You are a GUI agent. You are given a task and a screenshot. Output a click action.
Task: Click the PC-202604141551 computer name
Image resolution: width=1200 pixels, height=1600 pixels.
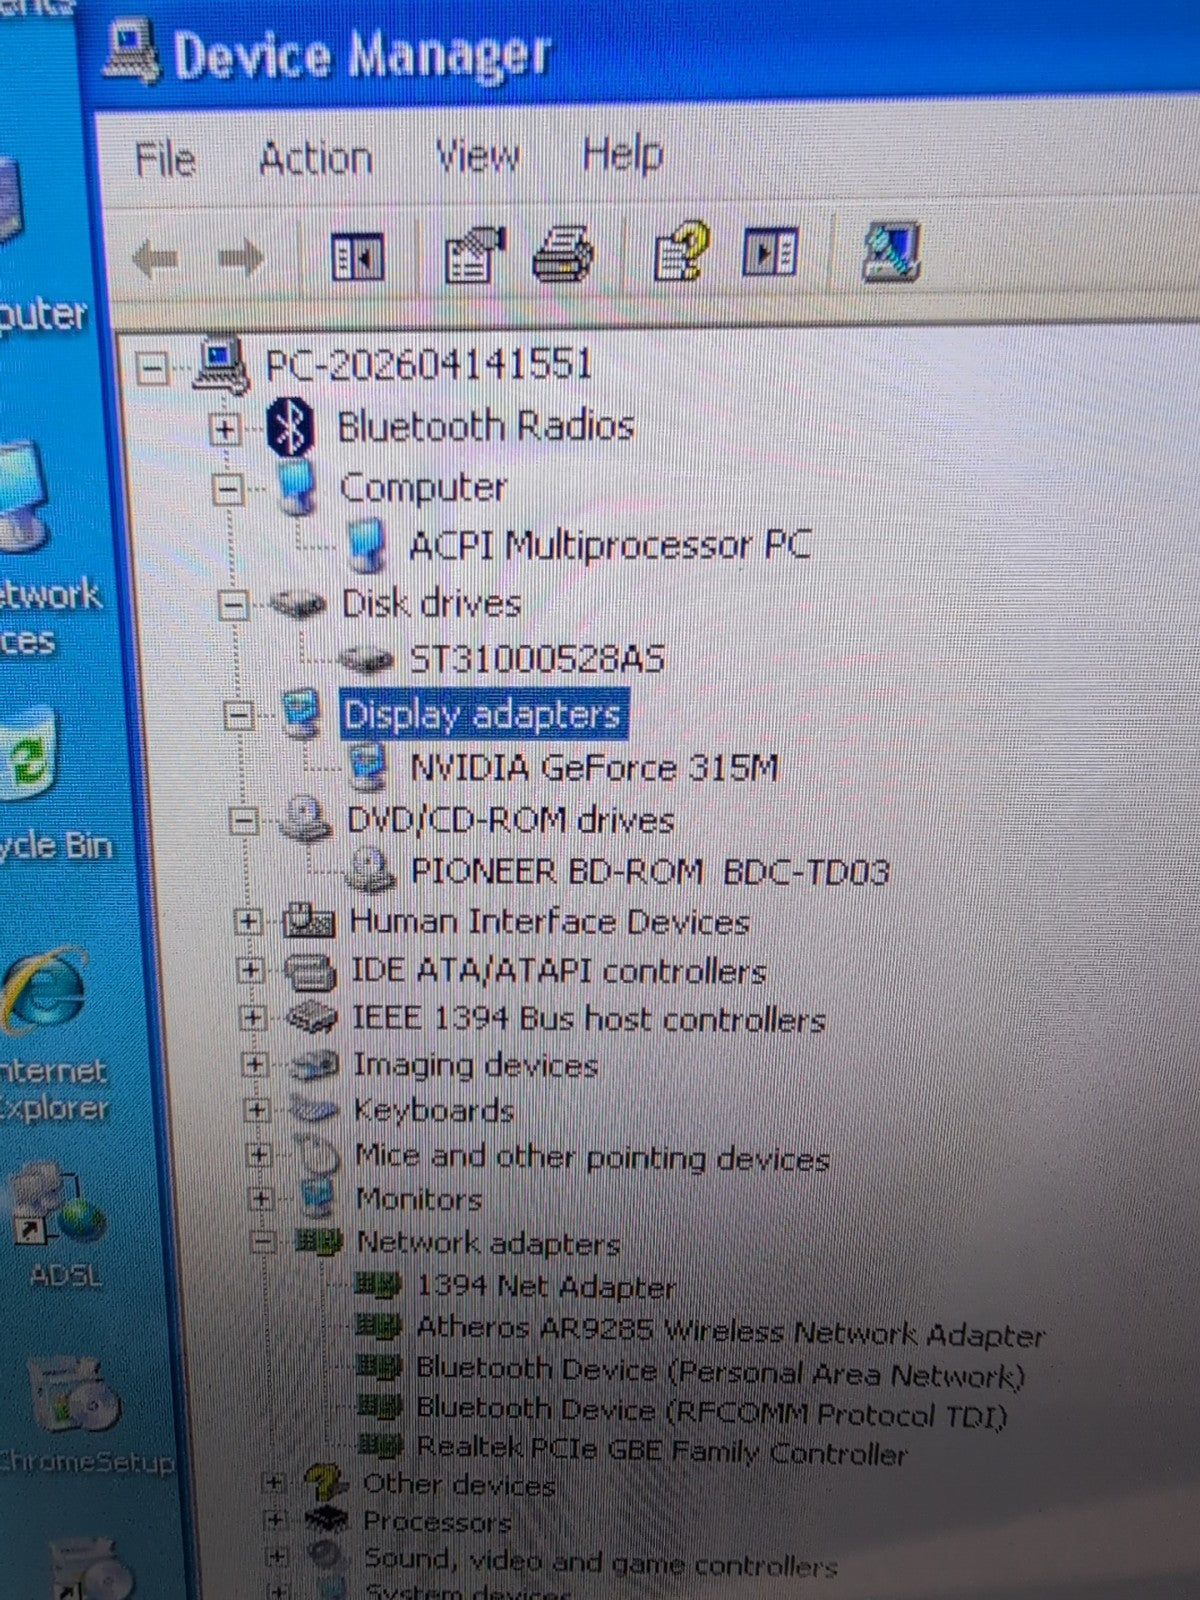(x=429, y=364)
